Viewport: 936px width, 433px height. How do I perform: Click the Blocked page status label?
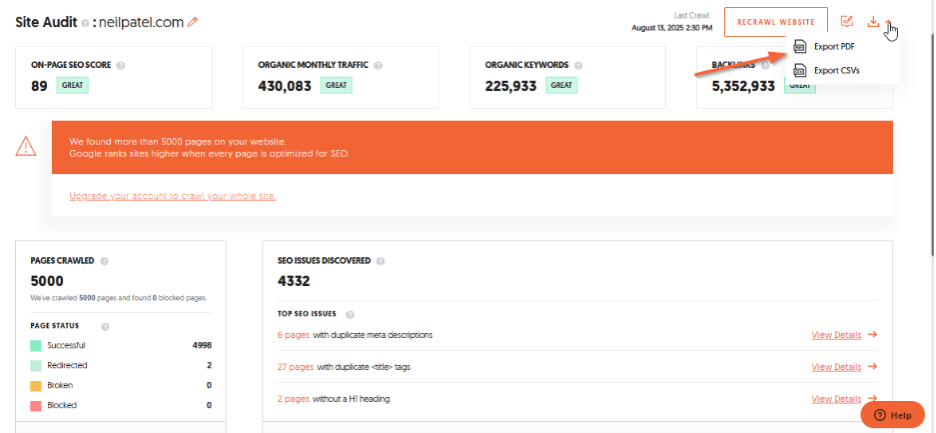(x=62, y=405)
